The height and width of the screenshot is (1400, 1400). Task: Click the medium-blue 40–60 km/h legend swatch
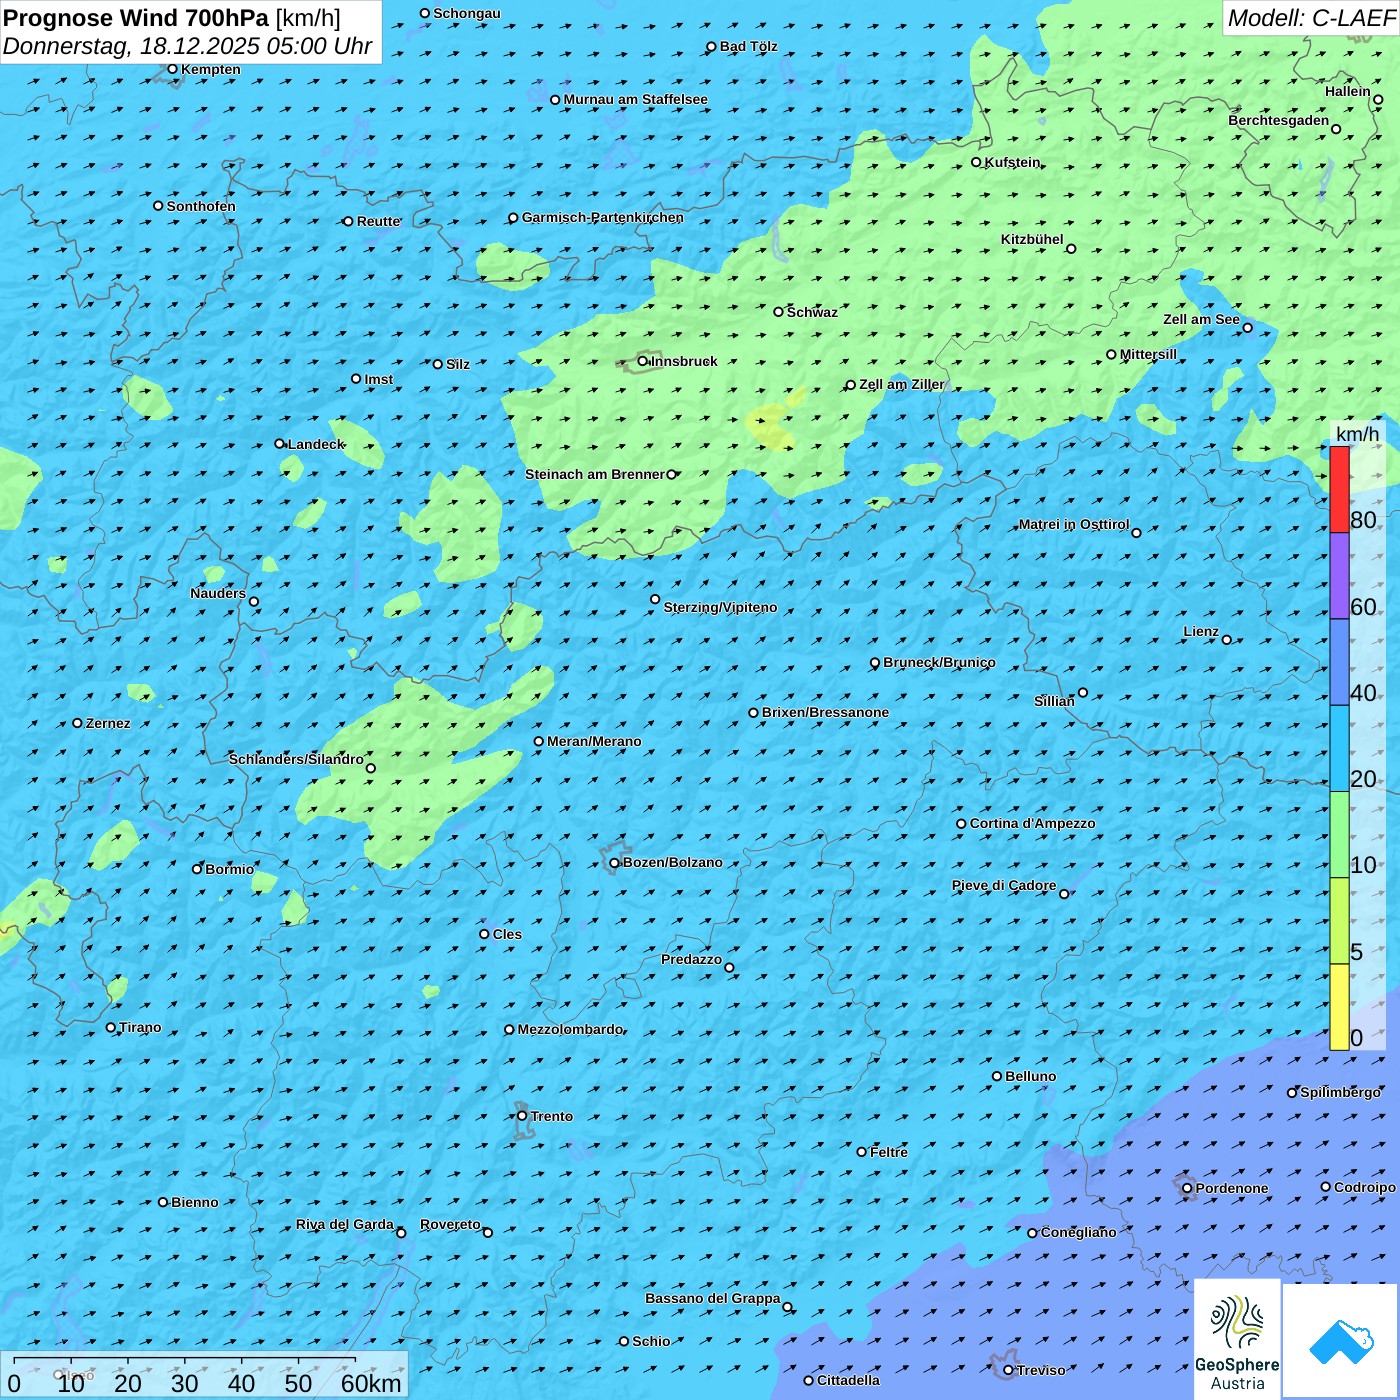pyautogui.click(x=1339, y=662)
